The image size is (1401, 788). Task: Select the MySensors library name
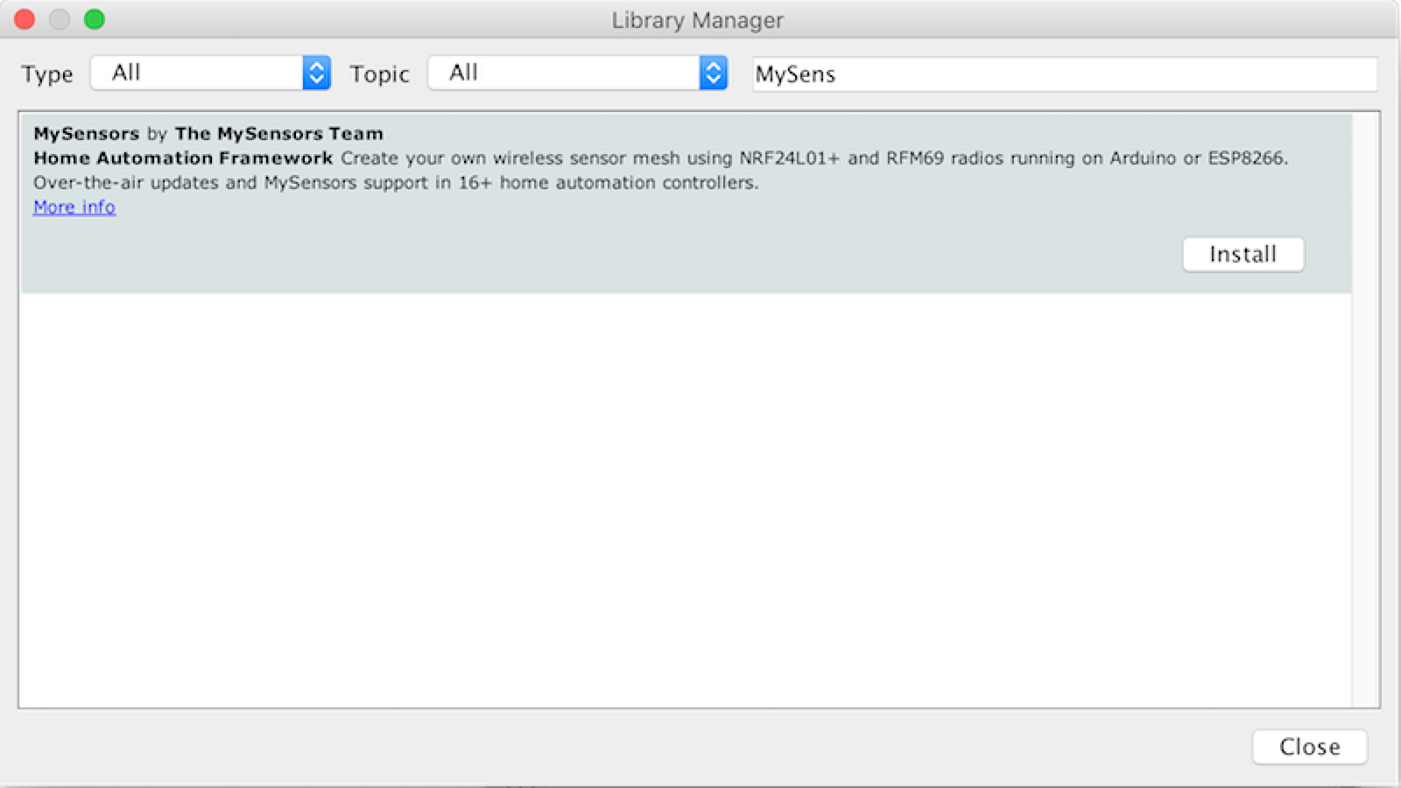[86, 133]
